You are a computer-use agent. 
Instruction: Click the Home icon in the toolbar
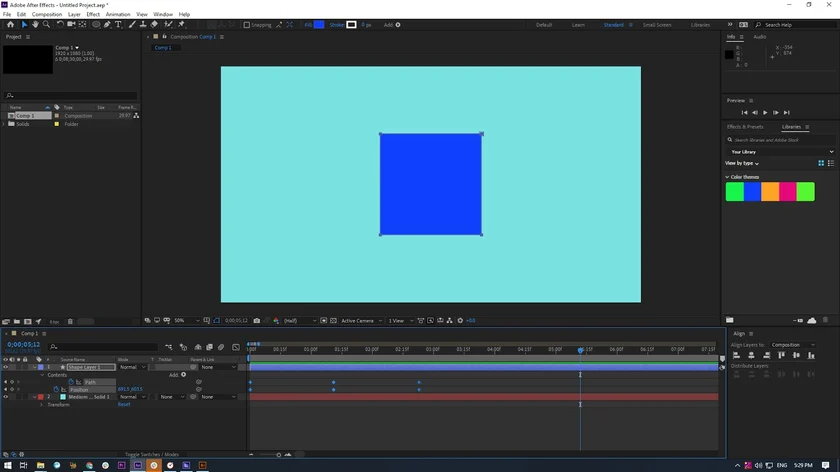(x=11, y=25)
